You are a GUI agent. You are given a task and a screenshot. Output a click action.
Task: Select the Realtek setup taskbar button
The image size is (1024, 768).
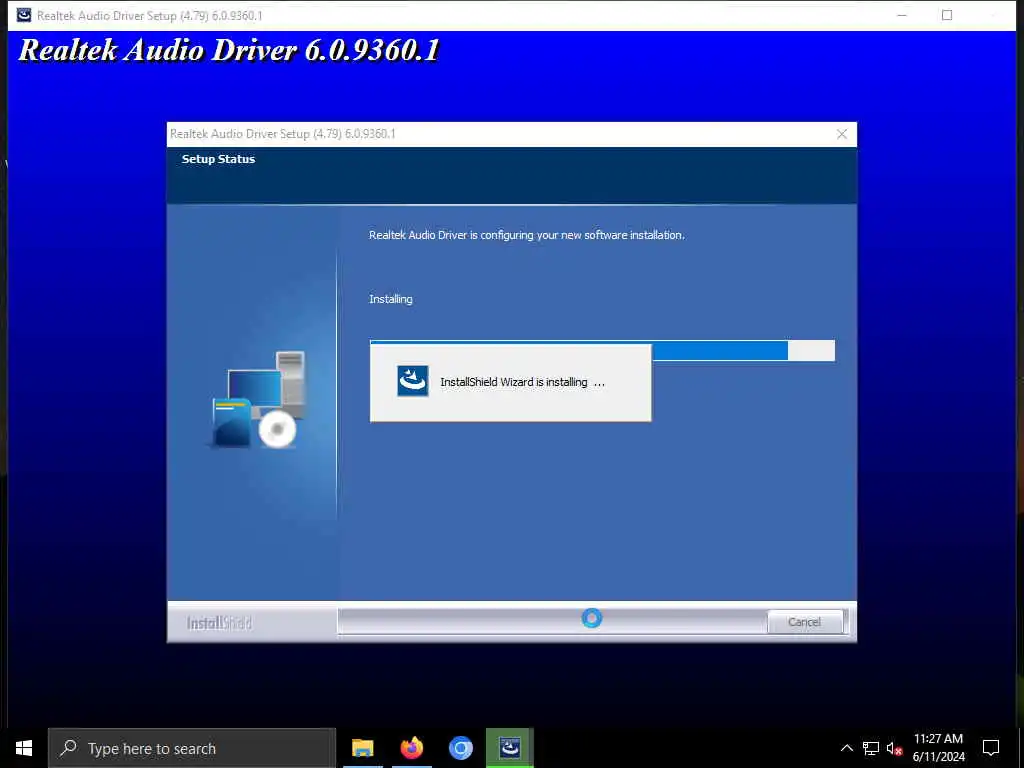(509, 748)
